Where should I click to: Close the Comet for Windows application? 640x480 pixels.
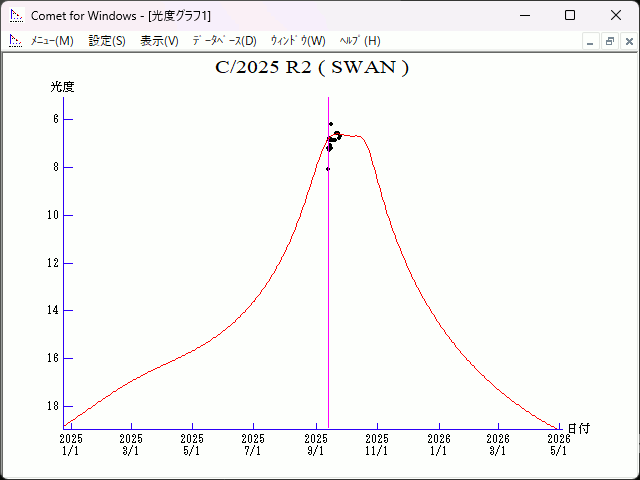[616, 15]
